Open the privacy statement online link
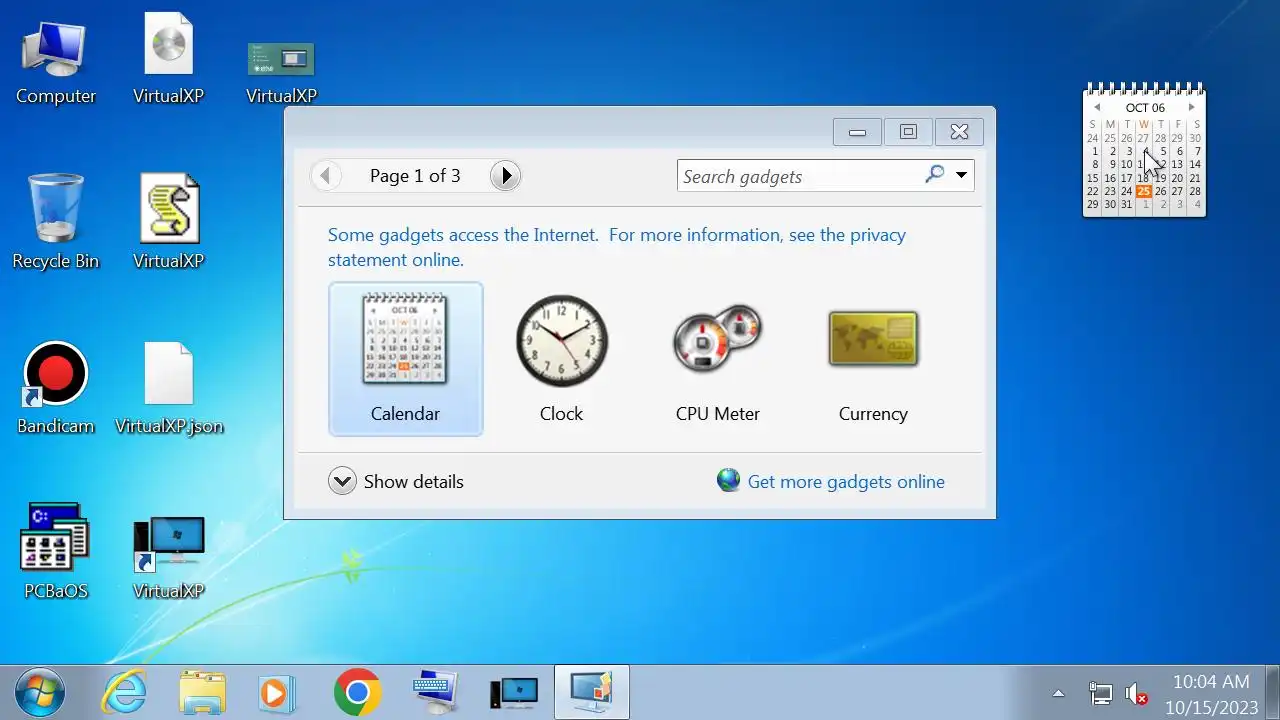The image size is (1280, 720). [617, 247]
